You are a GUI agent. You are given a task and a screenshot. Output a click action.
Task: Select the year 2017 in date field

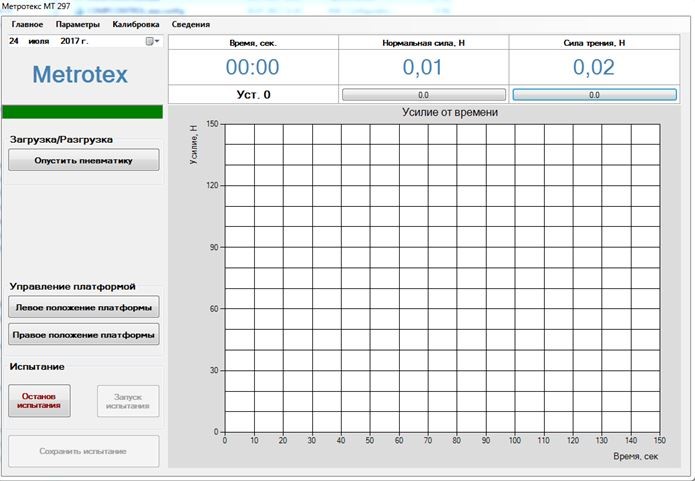(x=74, y=41)
